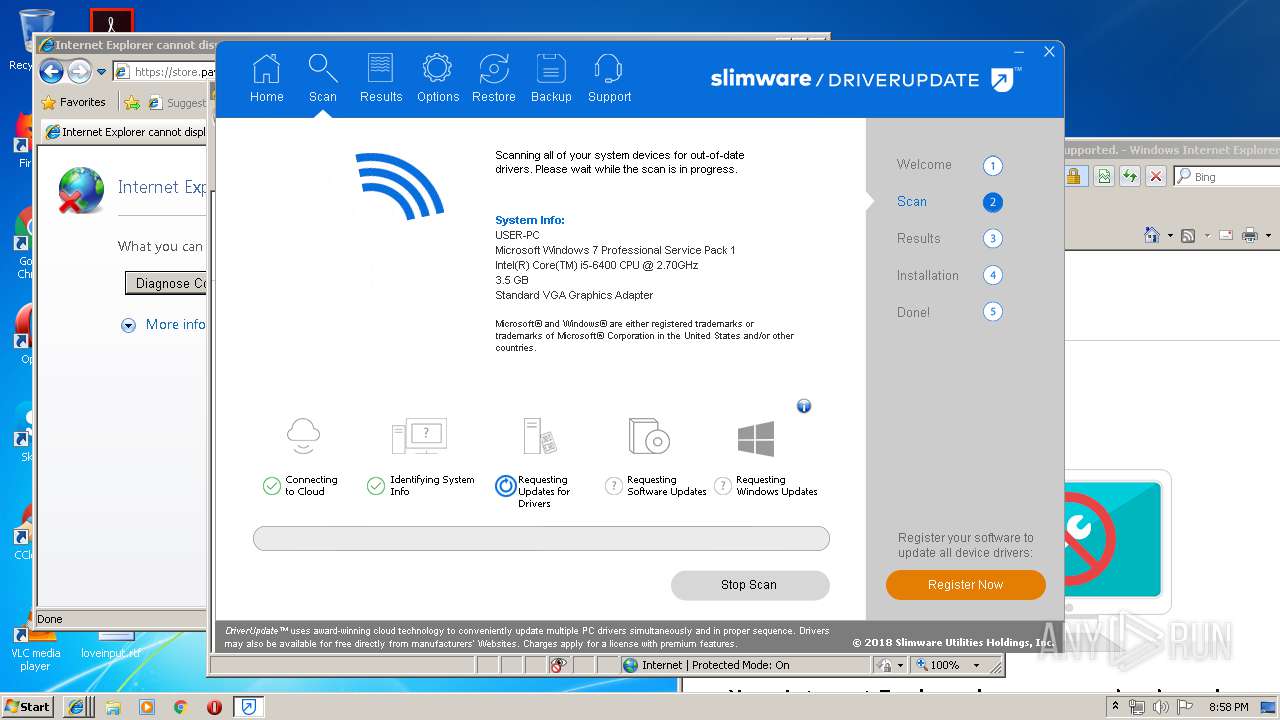Click the blue info icon

804,406
